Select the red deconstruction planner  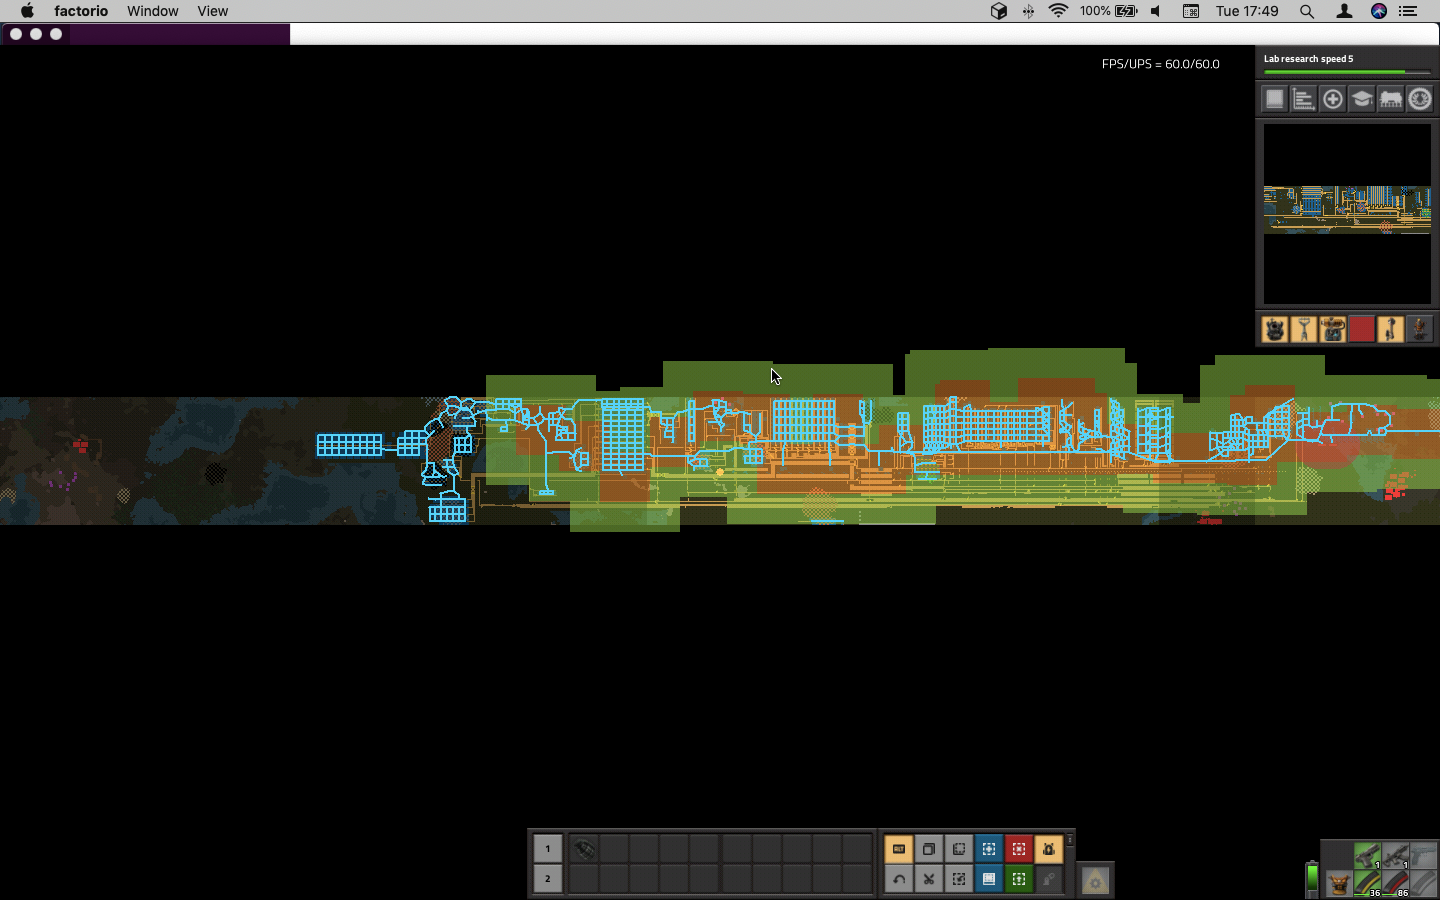click(1019, 849)
